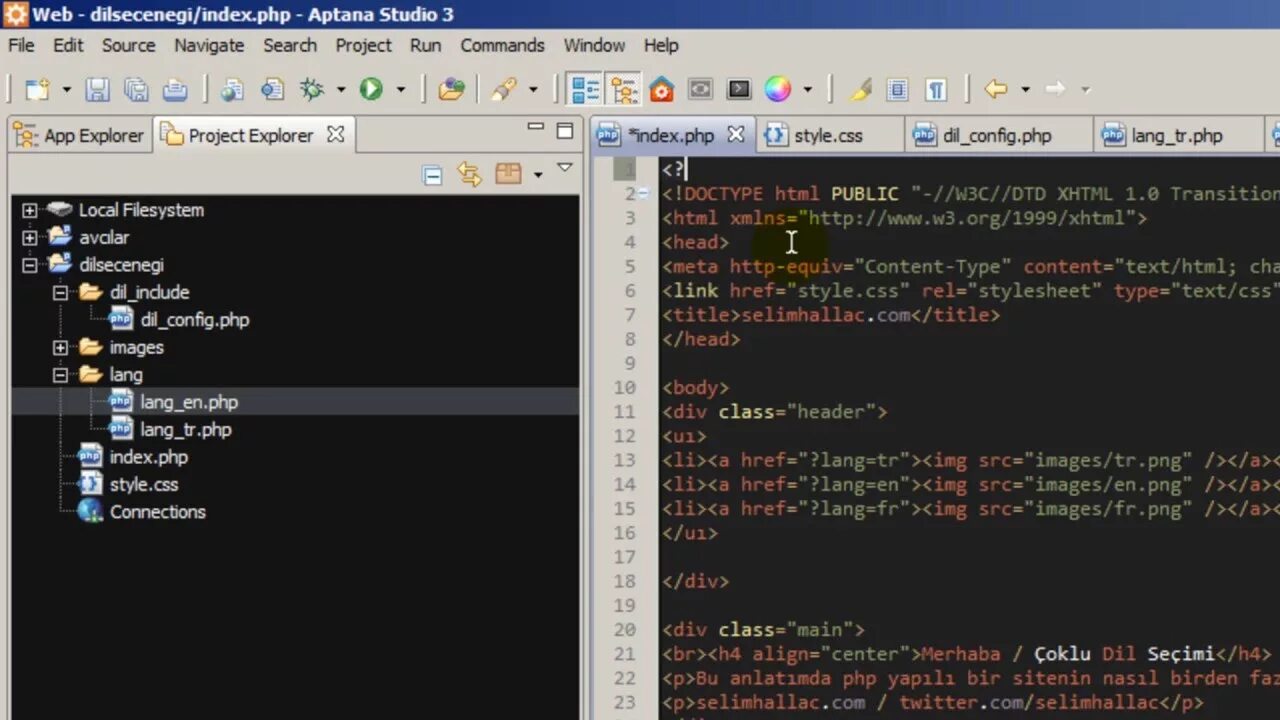Switch to the App Explorer tab
Screen dimensions: 1280x720
[80, 136]
